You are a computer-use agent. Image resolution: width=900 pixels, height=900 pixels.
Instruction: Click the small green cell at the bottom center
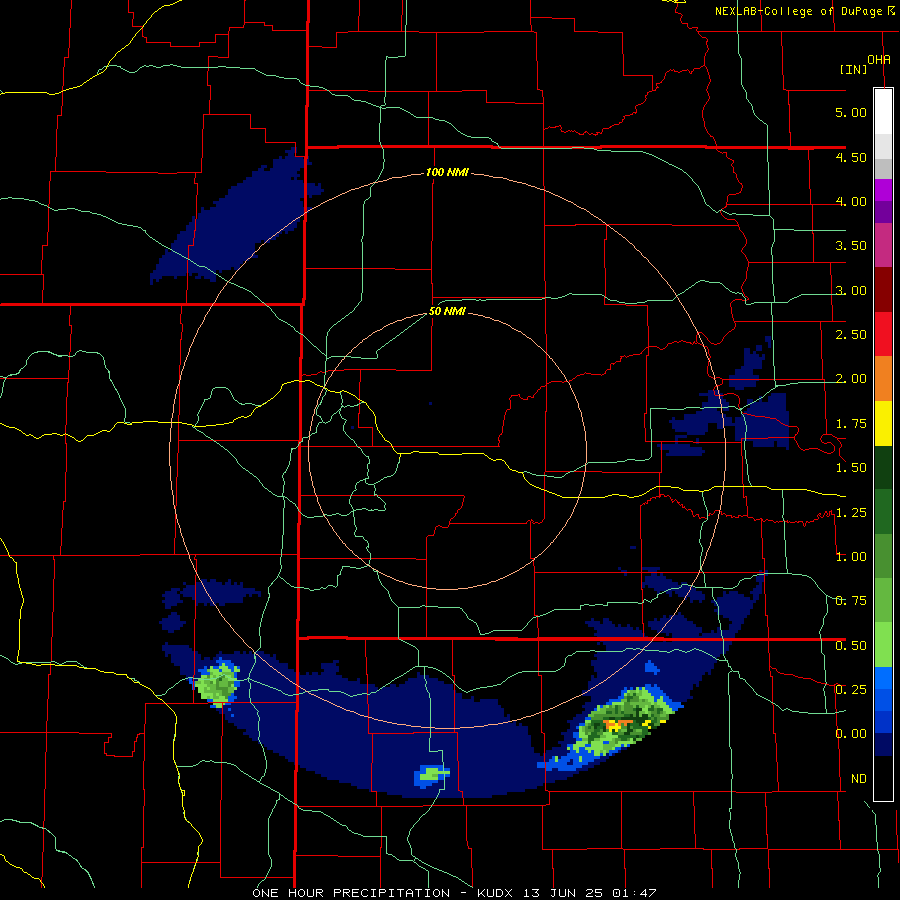[x=432, y=775]
